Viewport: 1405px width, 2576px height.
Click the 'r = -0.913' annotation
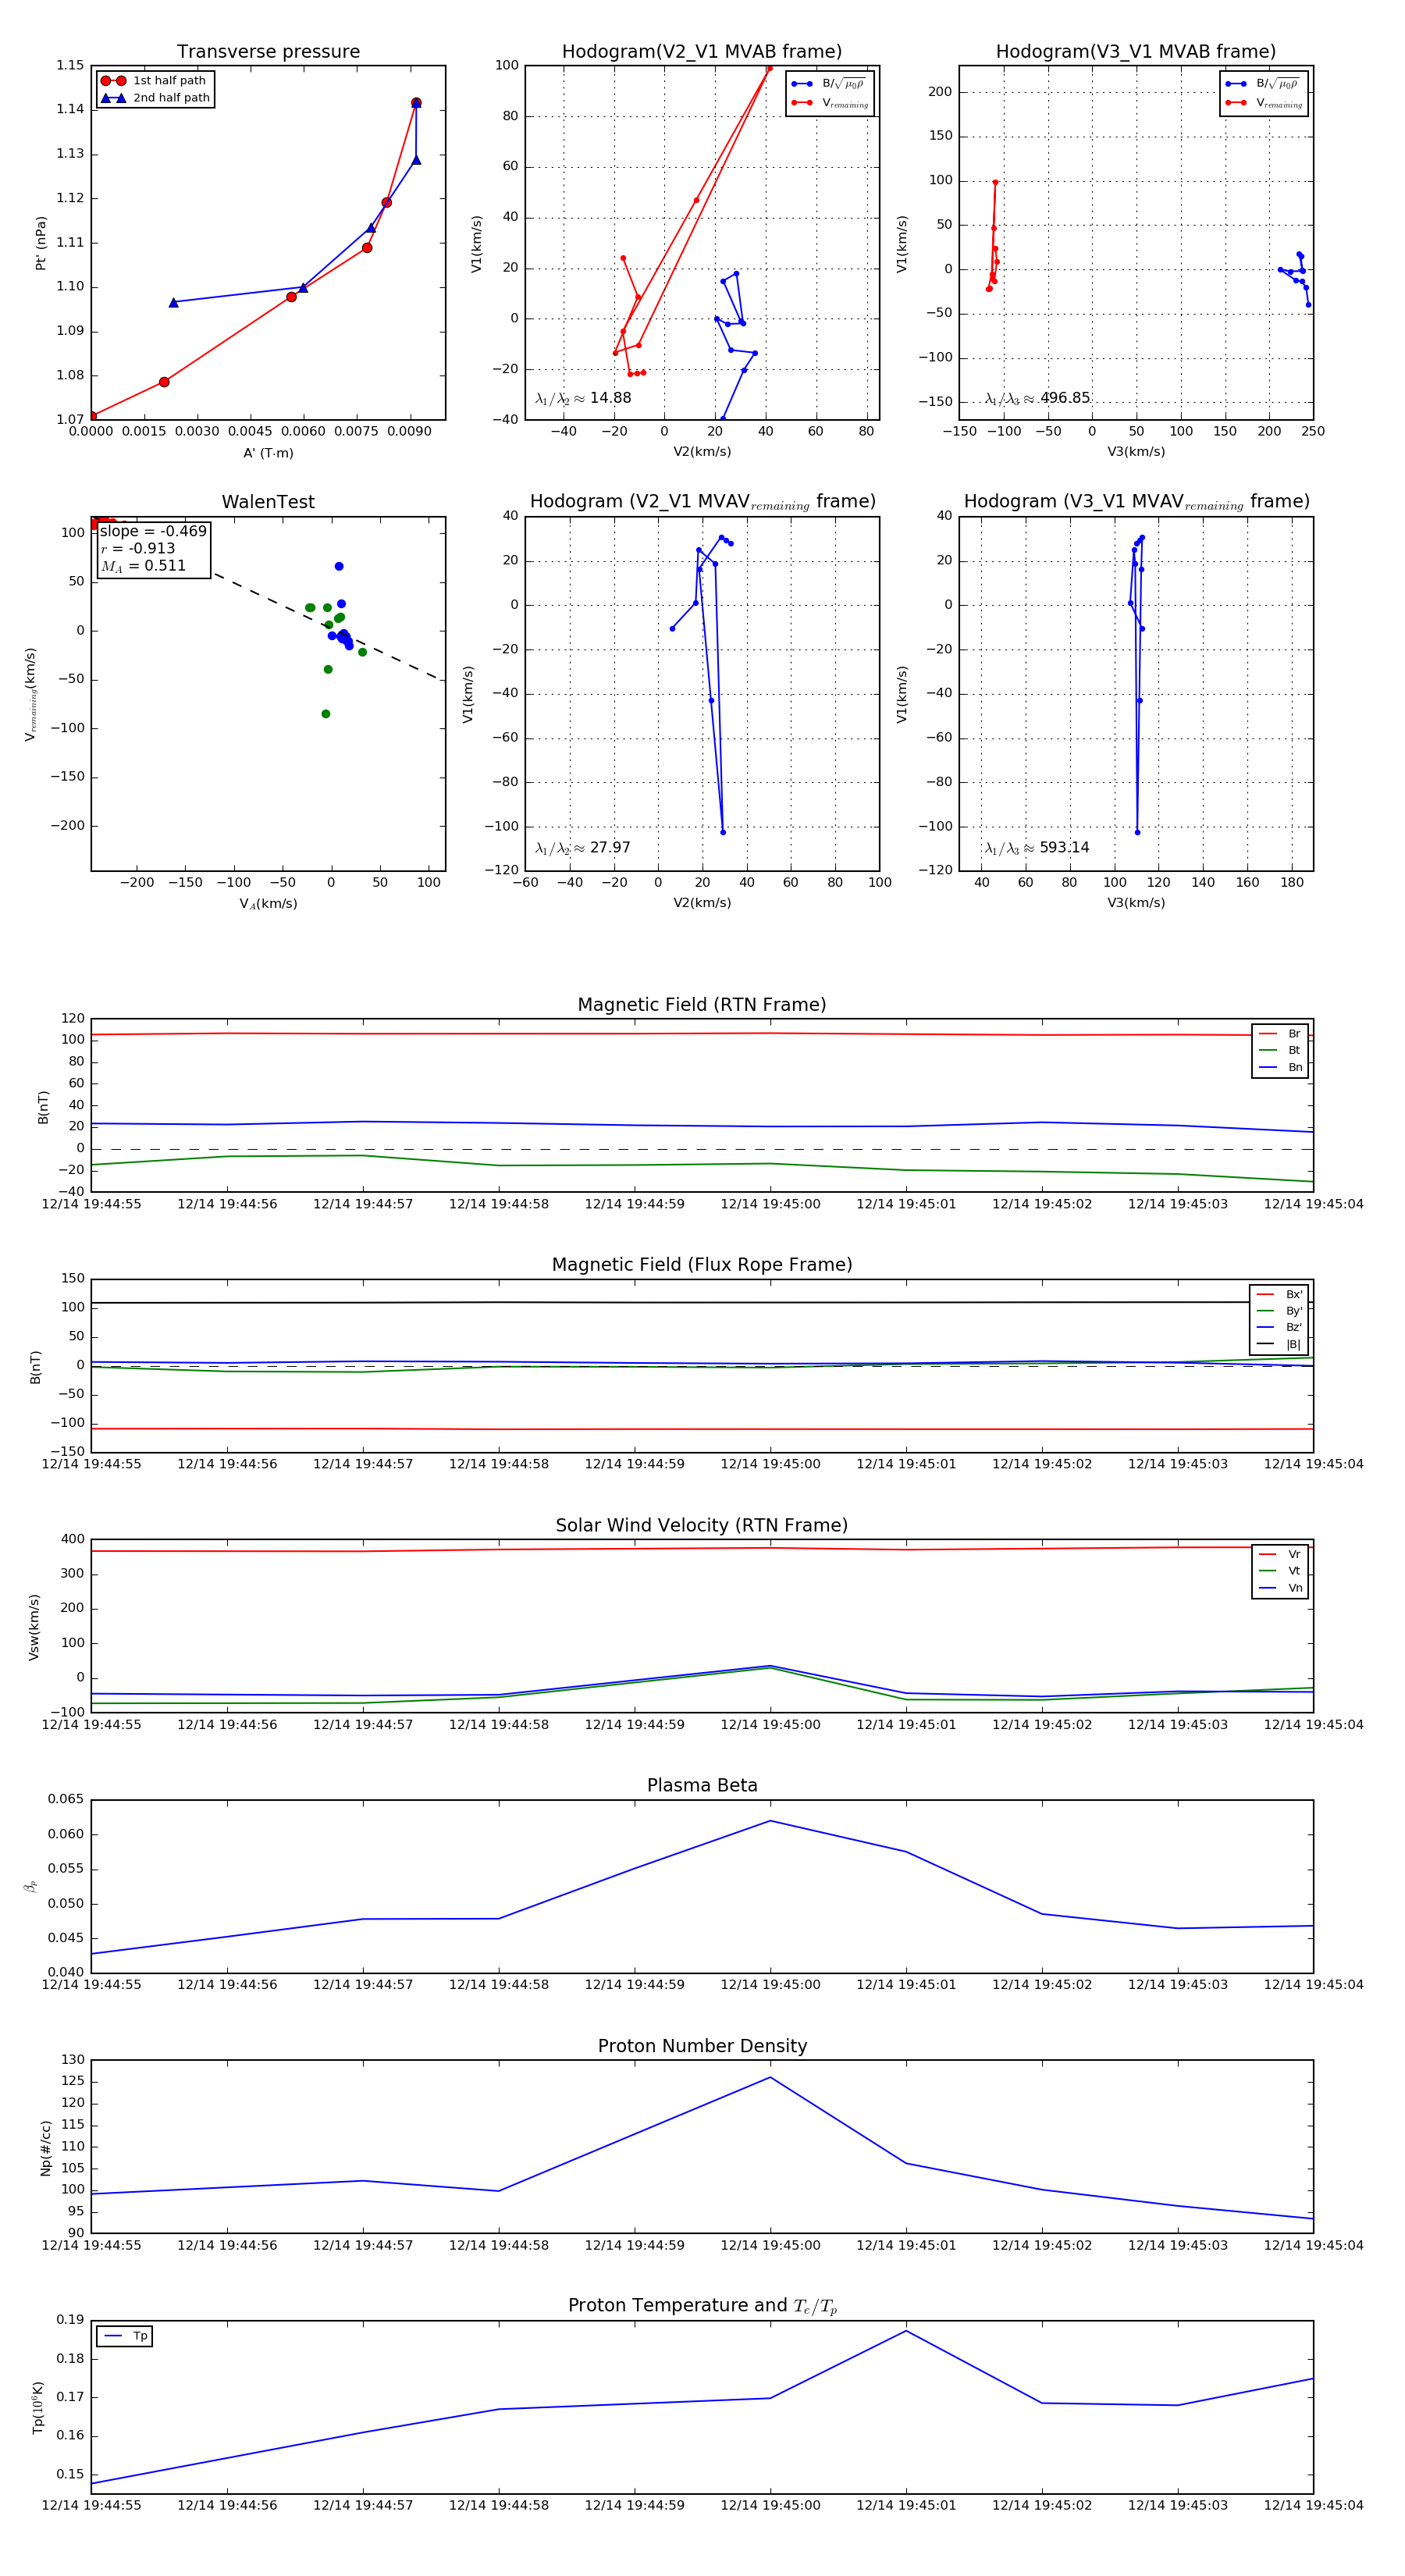coord(138,548)
